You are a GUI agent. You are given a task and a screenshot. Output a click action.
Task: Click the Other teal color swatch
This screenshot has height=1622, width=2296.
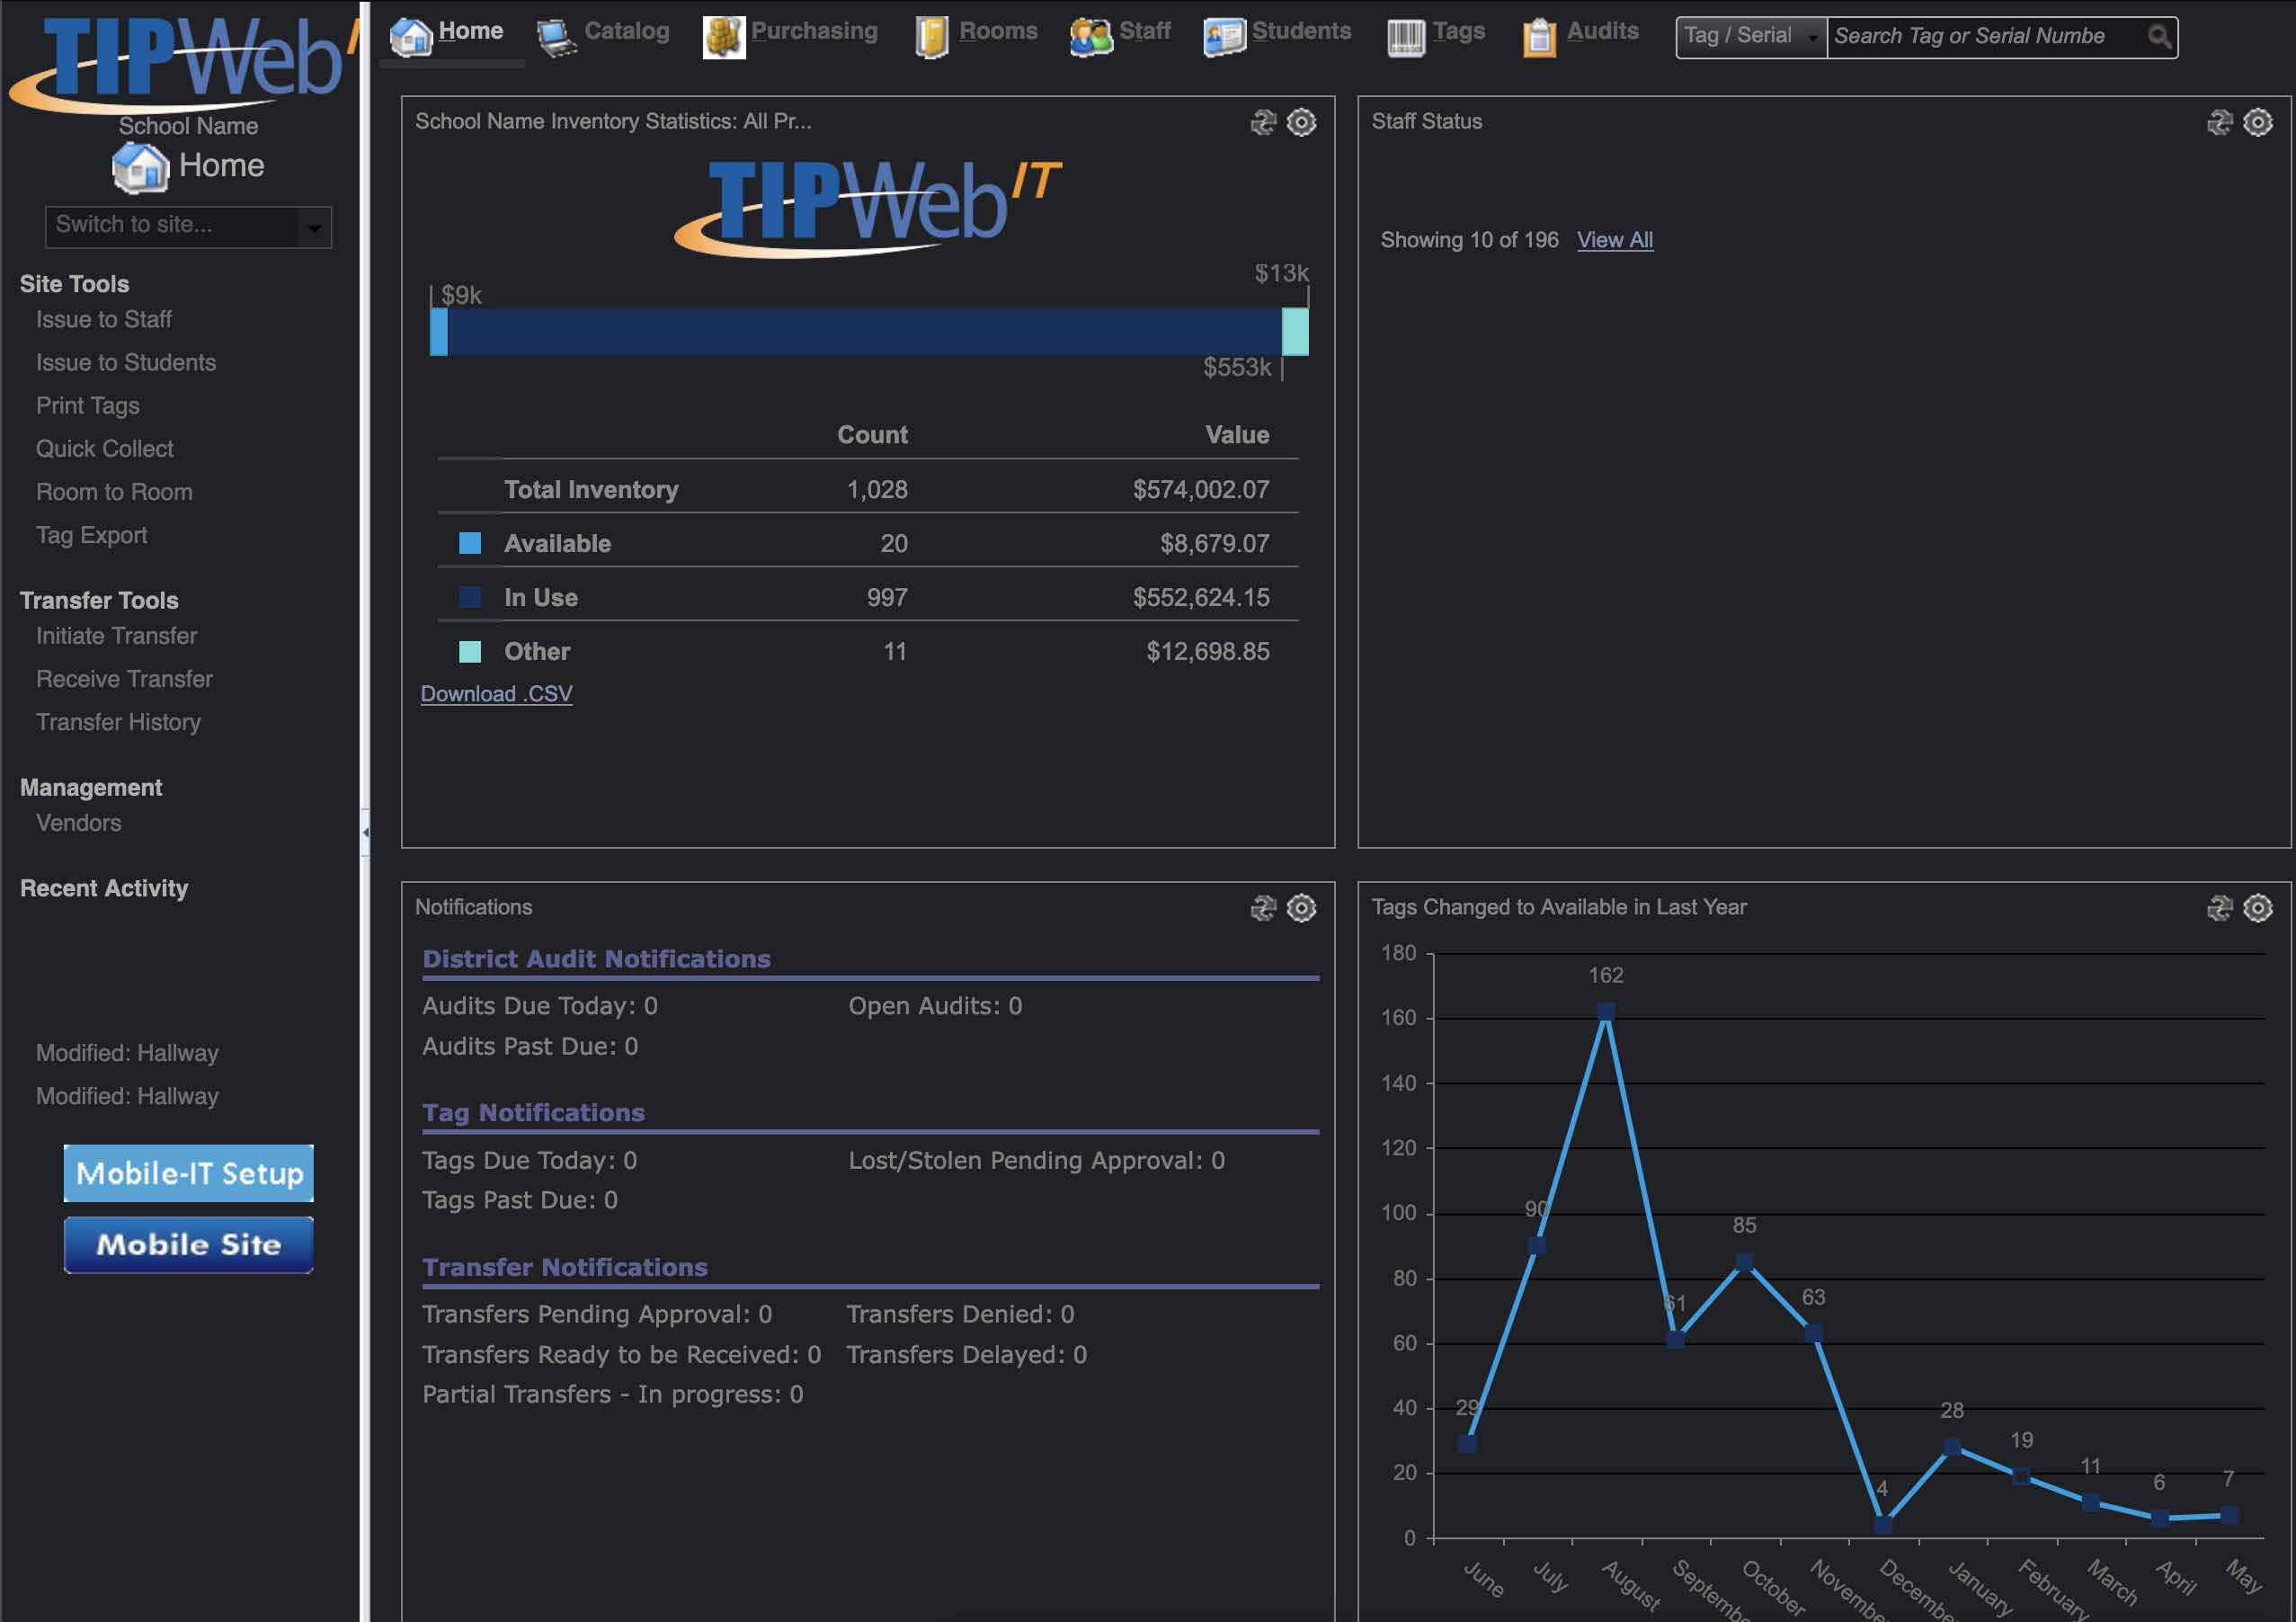tap(470, 652)
